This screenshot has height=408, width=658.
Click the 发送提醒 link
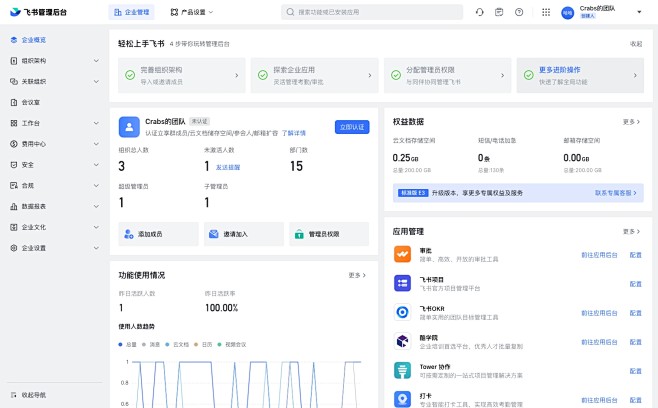[228, 167]
